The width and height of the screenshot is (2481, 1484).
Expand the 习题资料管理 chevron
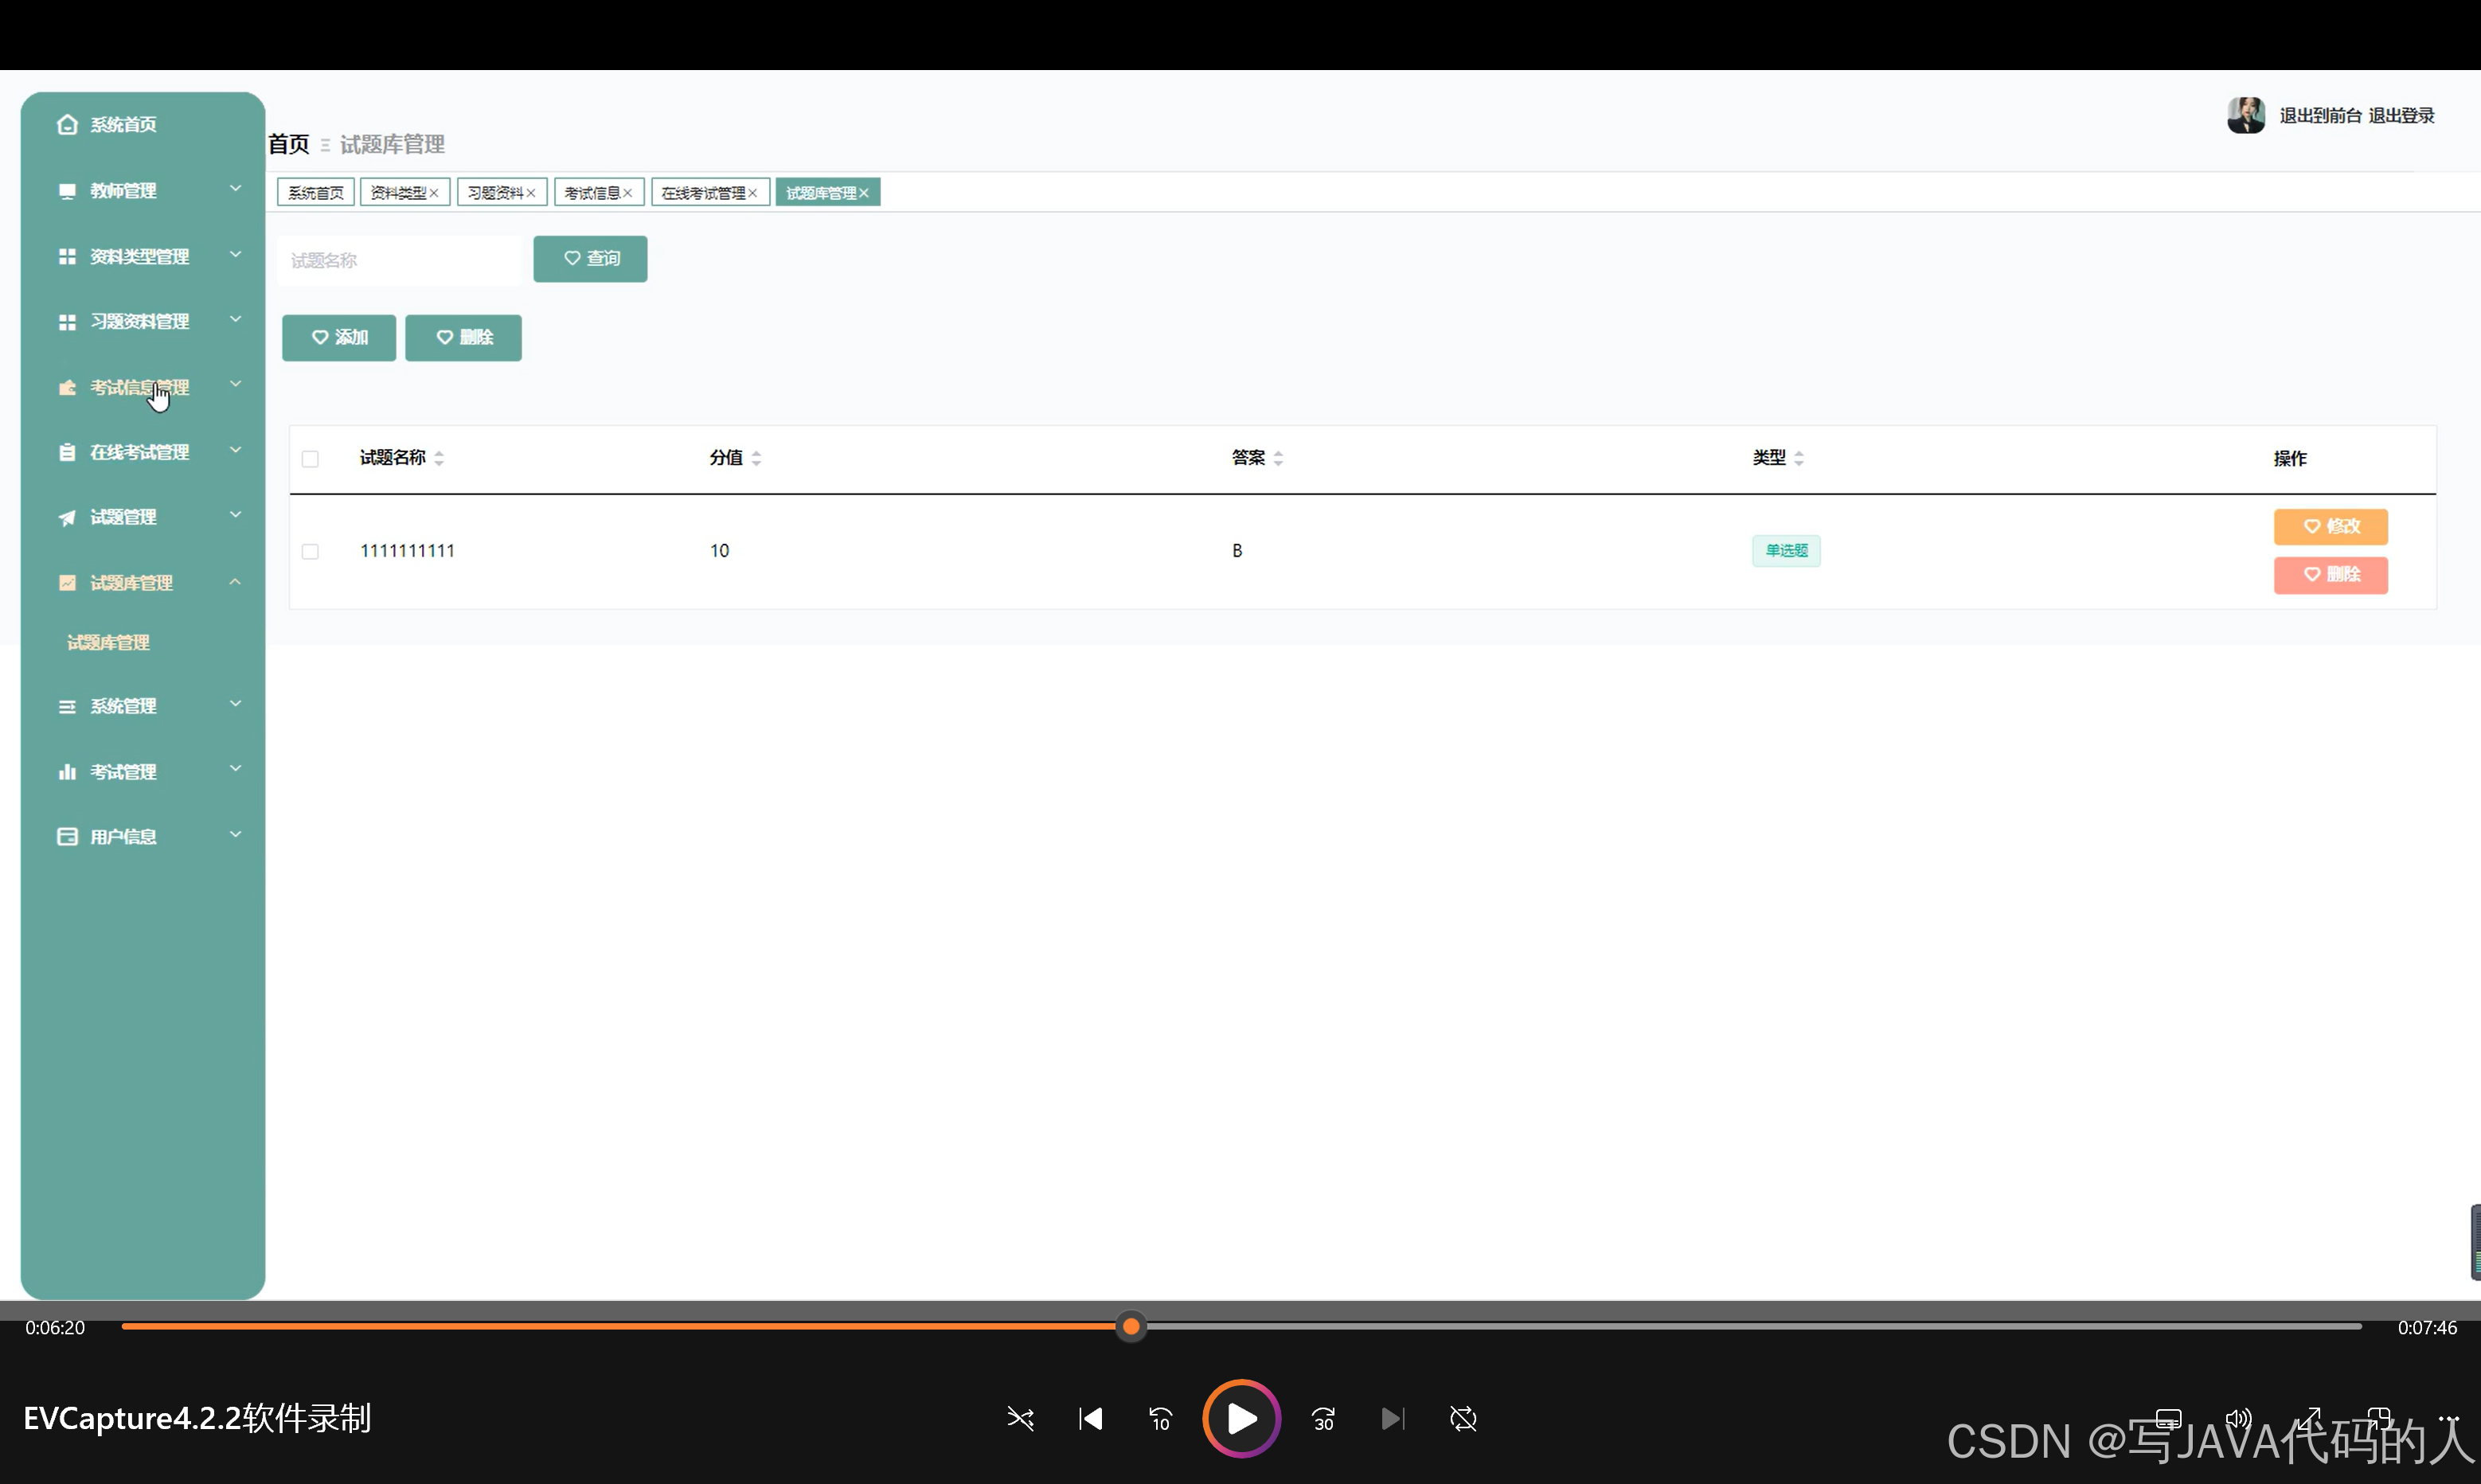236,319
